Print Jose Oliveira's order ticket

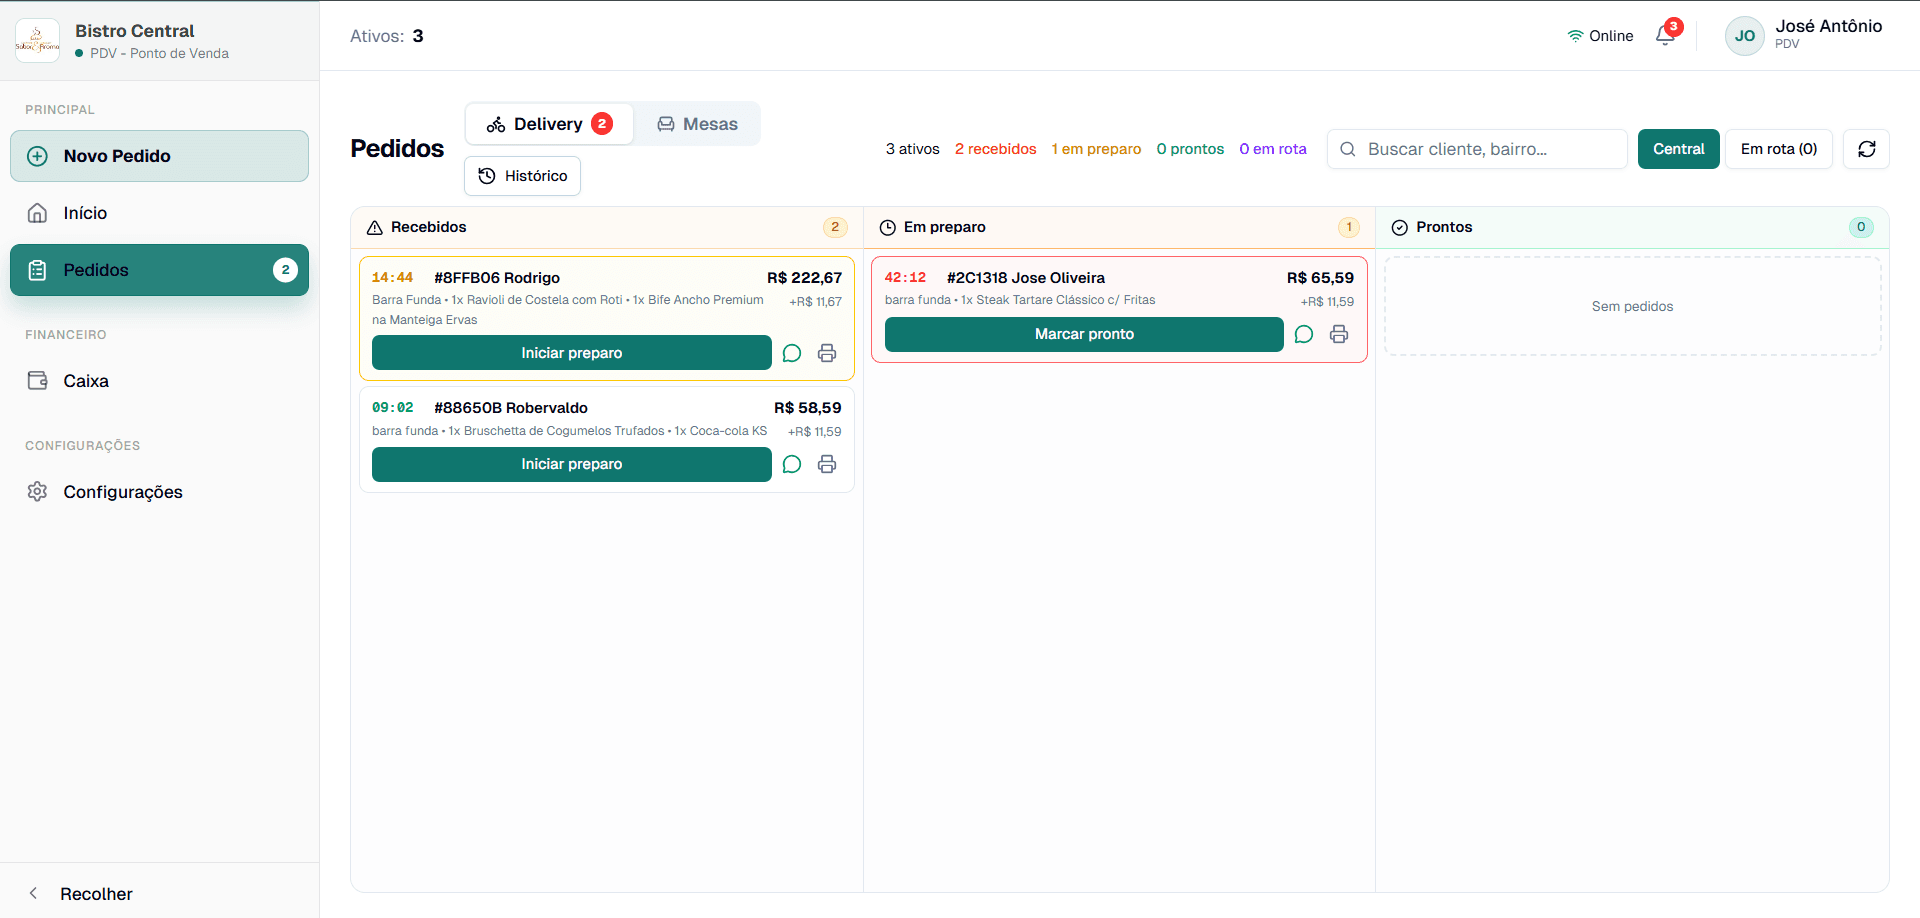tap(1339, 334)
